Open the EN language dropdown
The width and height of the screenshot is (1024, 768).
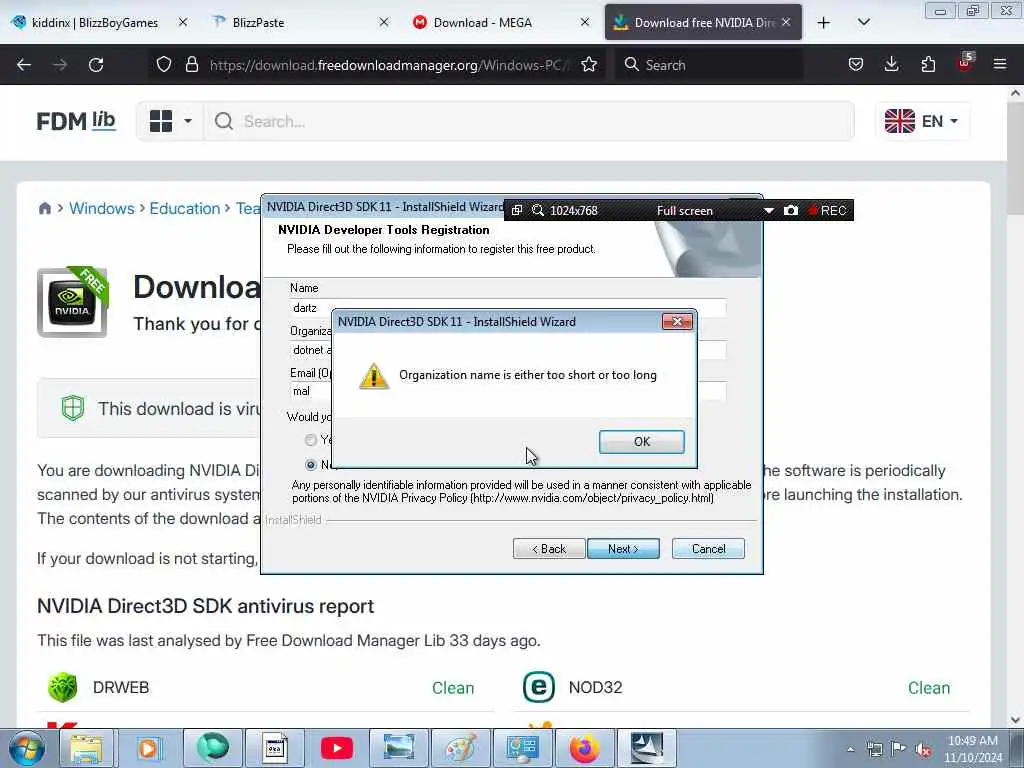pyautogui.click(x=921, y=121)
